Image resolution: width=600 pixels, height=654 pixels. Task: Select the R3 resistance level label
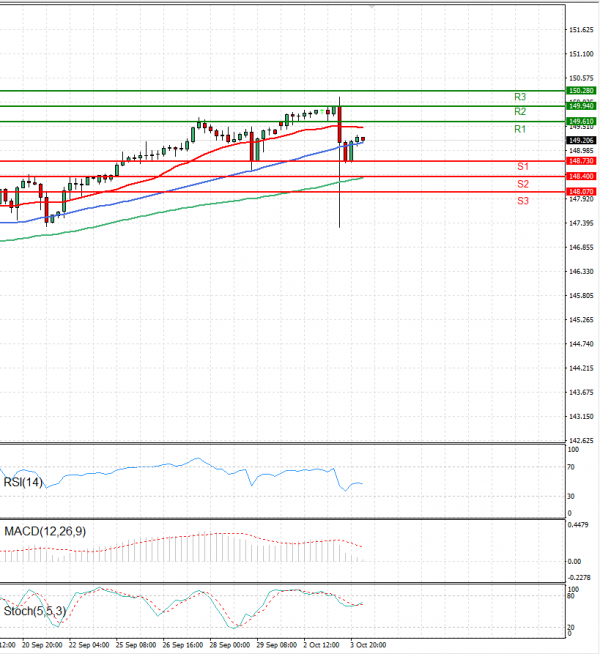(520, 97)
